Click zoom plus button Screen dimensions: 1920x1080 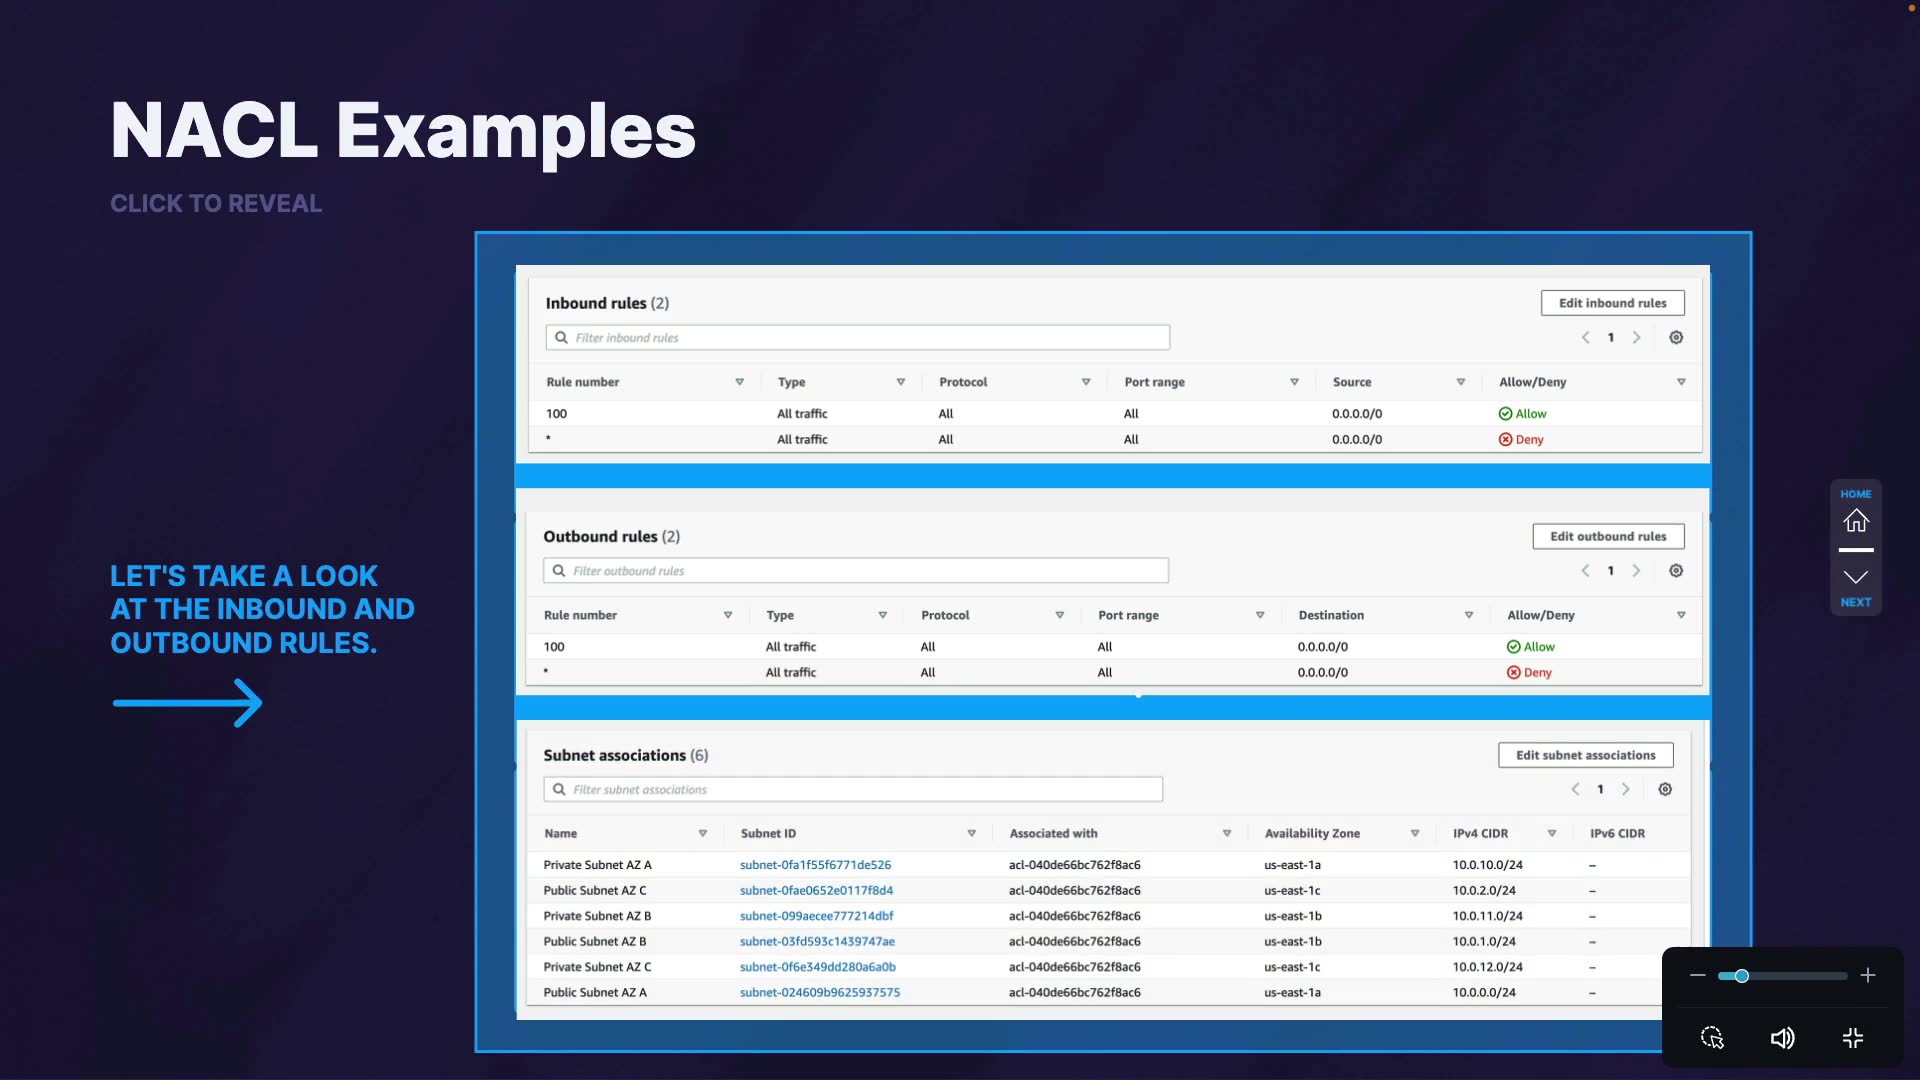click(1868, 976)
